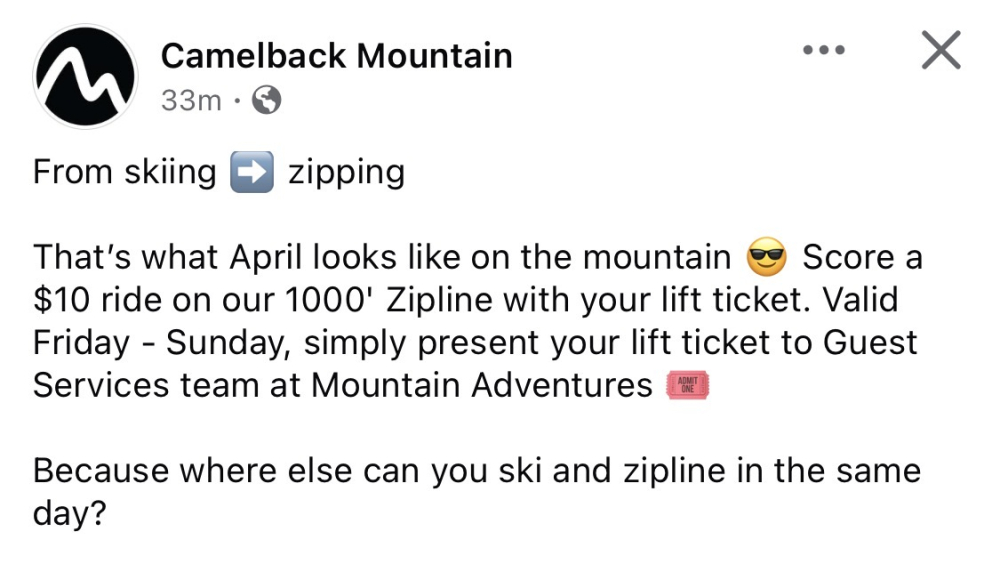This screenshot has height=564, width=1000.
Task: Click the 33m post timestamp
Action: (x=191, y=100)
